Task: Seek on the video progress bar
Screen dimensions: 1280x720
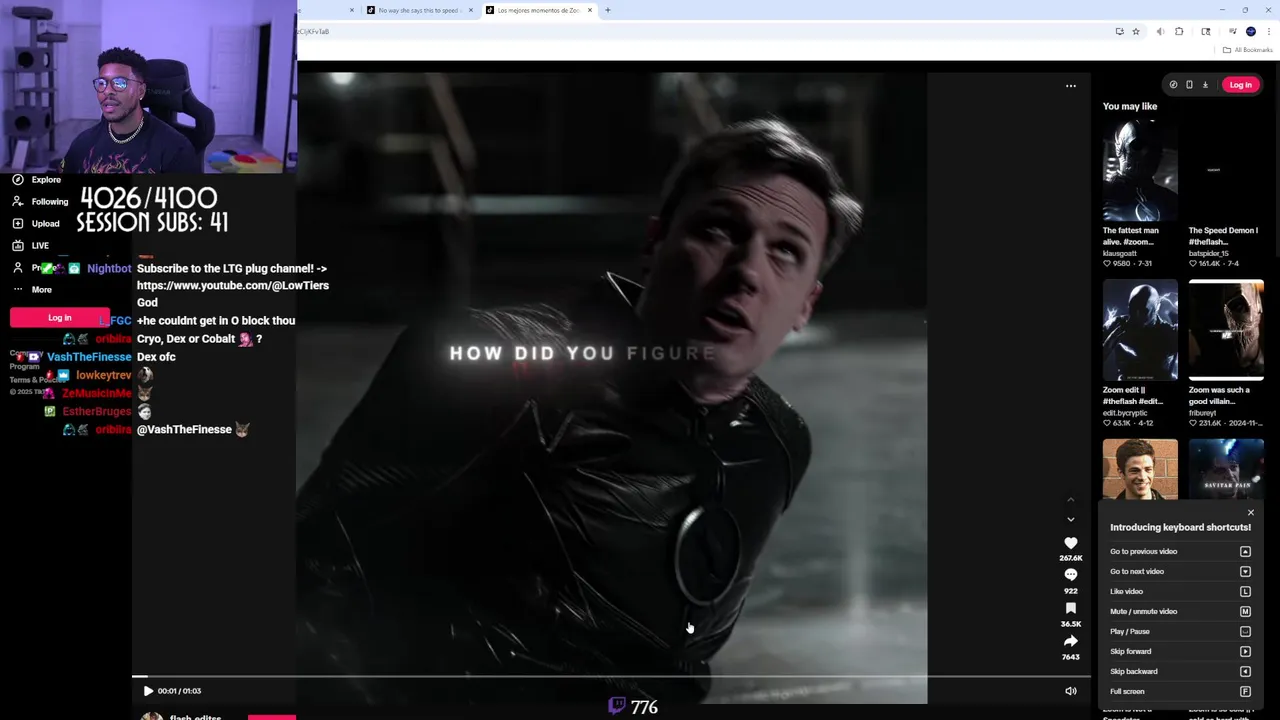Action: [610, 677]
